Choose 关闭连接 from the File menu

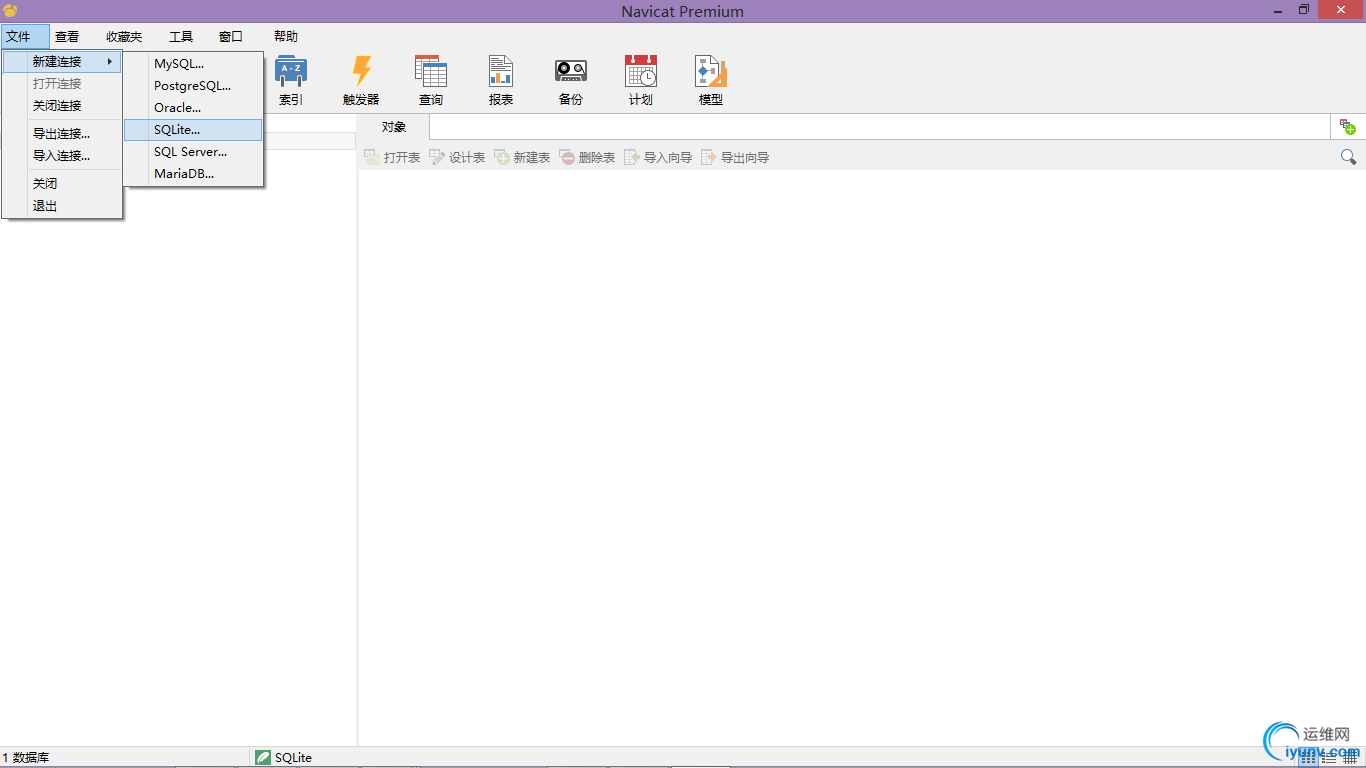62,106
